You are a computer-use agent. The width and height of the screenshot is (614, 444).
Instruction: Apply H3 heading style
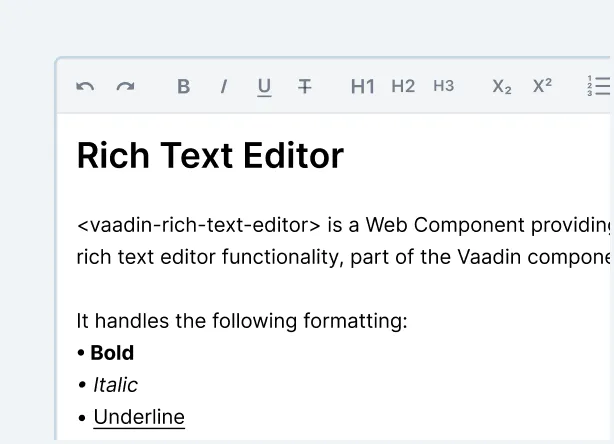[443, 87]
